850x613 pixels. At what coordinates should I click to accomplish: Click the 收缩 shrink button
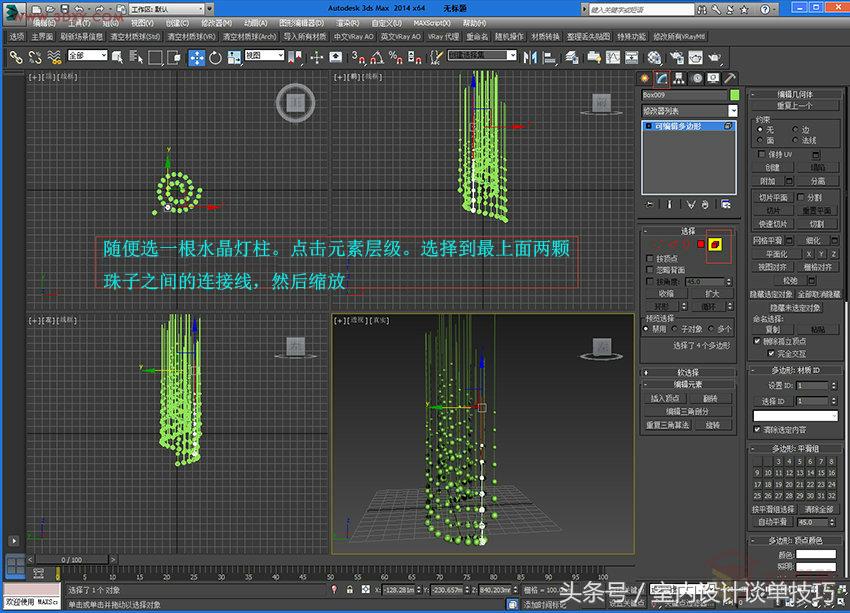pos(667,294)
